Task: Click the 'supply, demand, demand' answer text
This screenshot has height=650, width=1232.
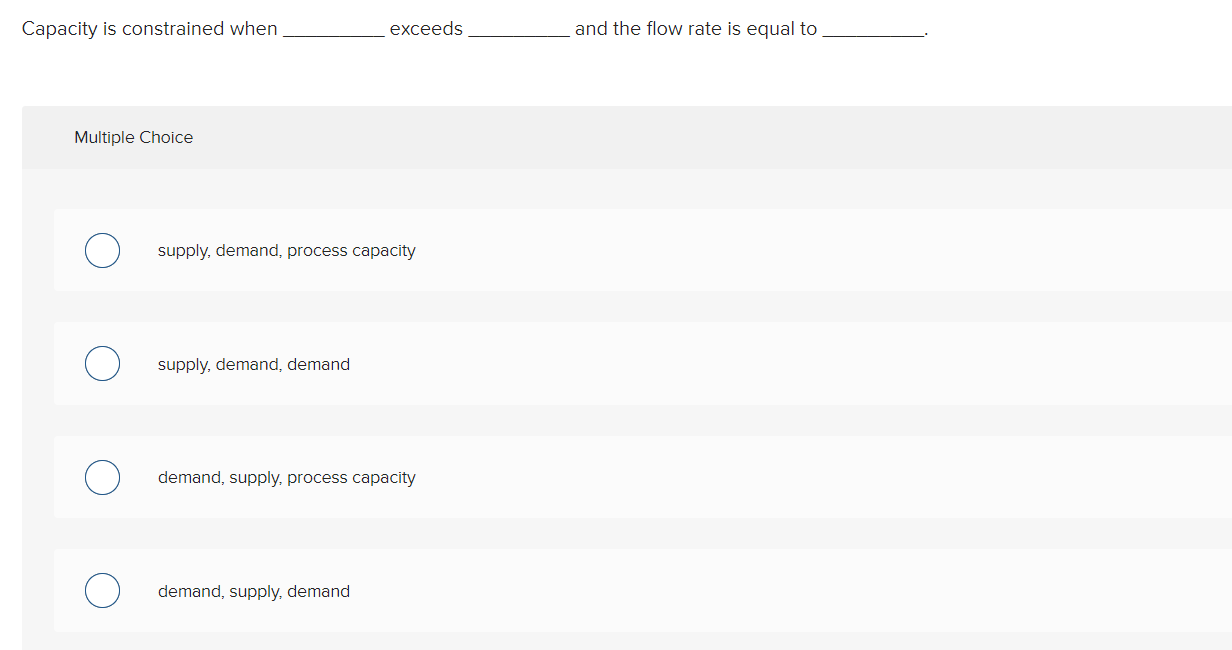Action: tap(253, 363)
